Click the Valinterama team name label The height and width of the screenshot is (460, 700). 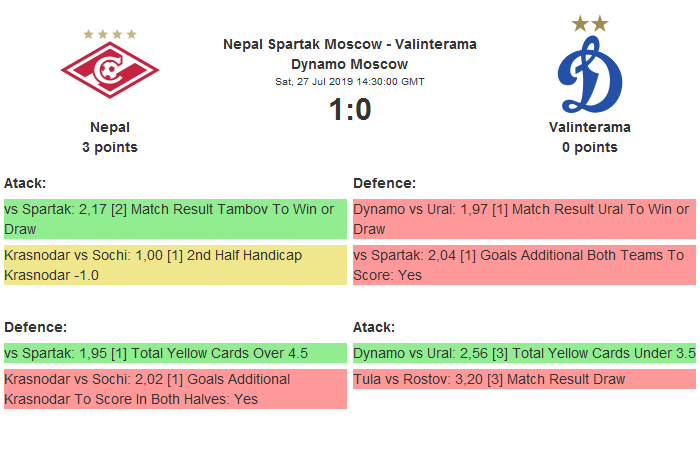(x=590, y=127)
